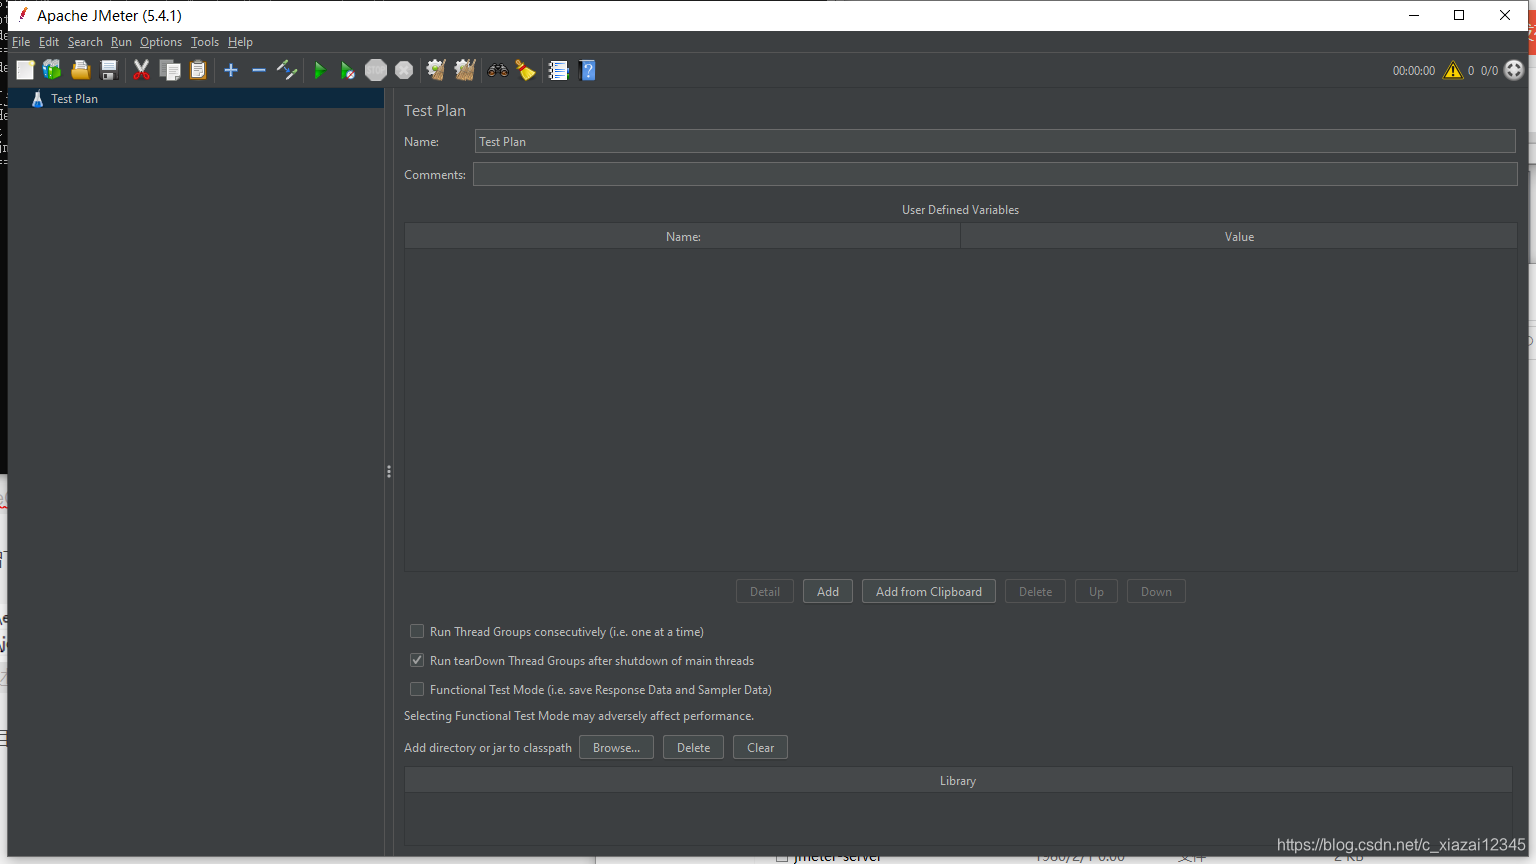1536x864 pixels.
Task: Click the Library column header
Action: [958, 781]
